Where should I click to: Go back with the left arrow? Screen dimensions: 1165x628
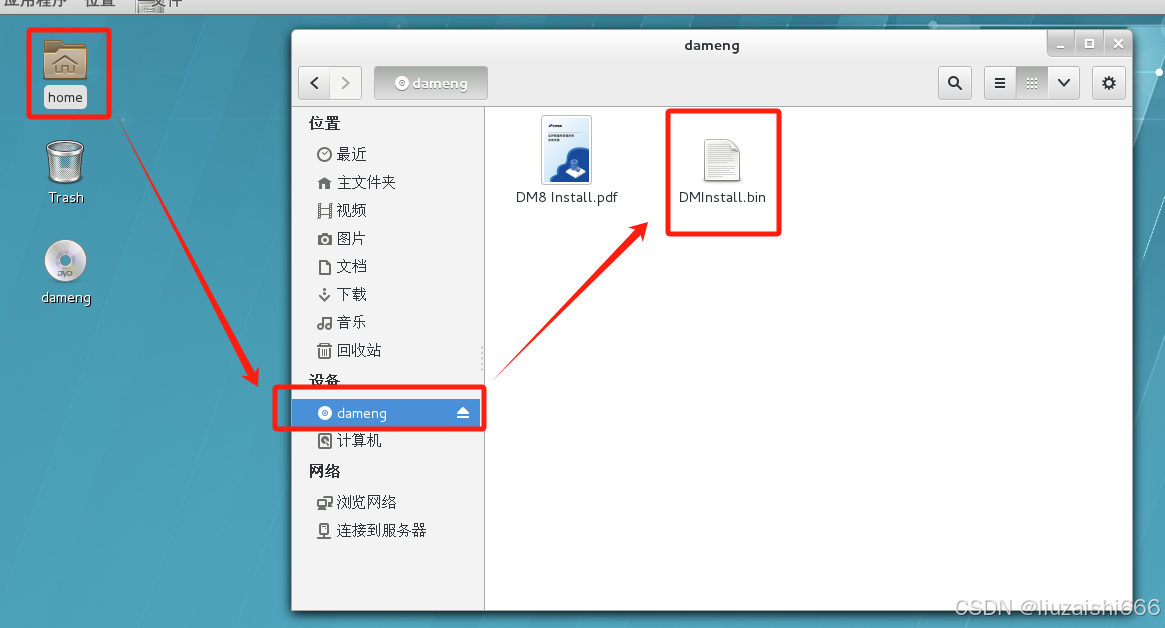(x=314, y=83)
